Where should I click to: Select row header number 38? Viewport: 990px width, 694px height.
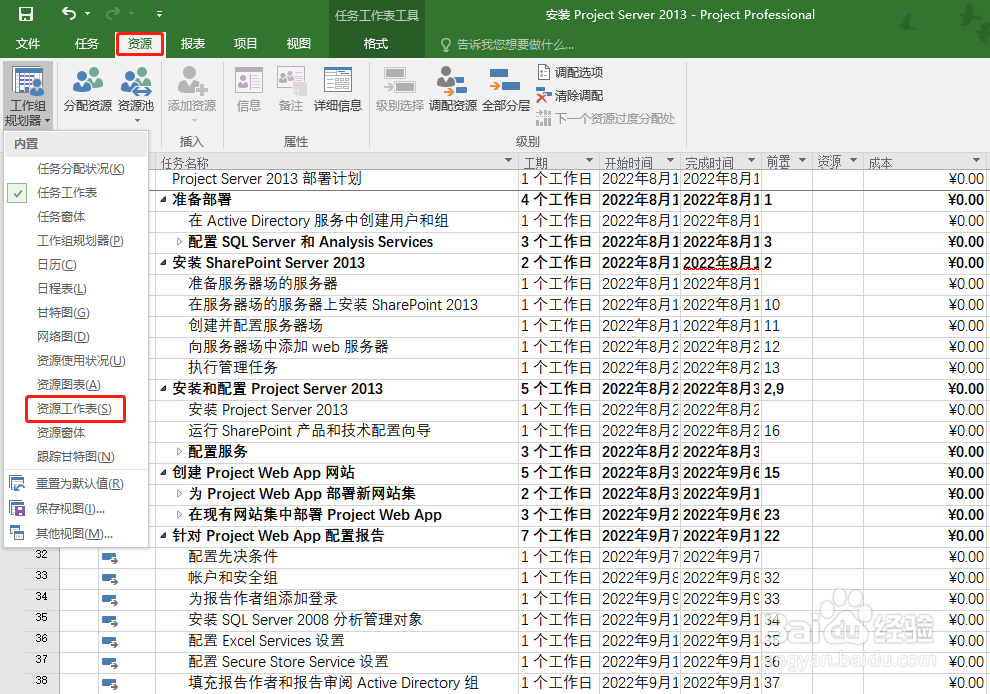point(42,681)
